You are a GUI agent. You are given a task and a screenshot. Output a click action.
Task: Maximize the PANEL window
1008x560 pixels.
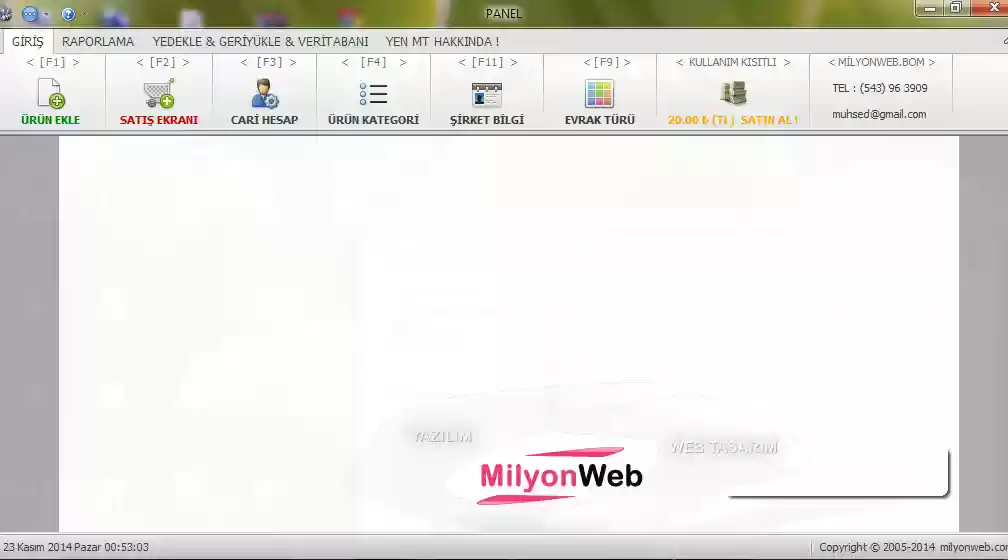pos(955,8)
